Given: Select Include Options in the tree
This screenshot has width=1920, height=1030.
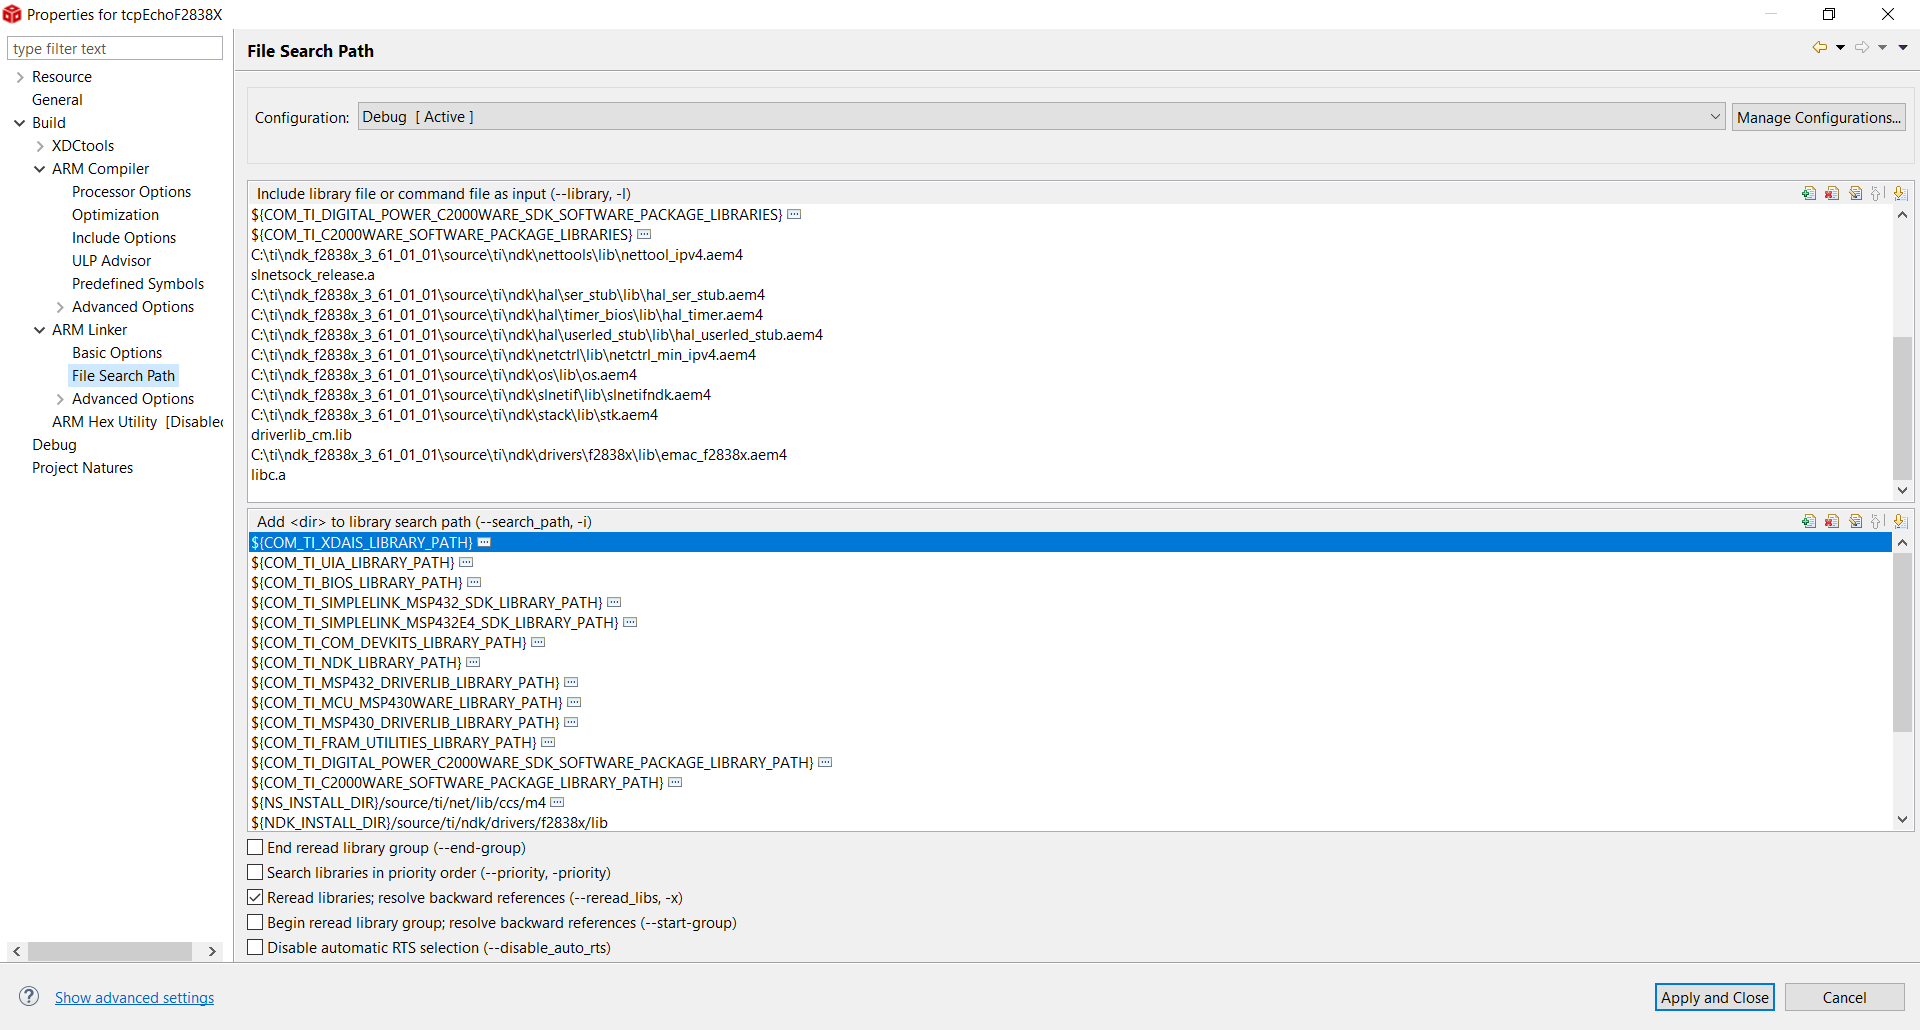Looking at the screenshot, I should pyautogui.click(x=124, y=238).
